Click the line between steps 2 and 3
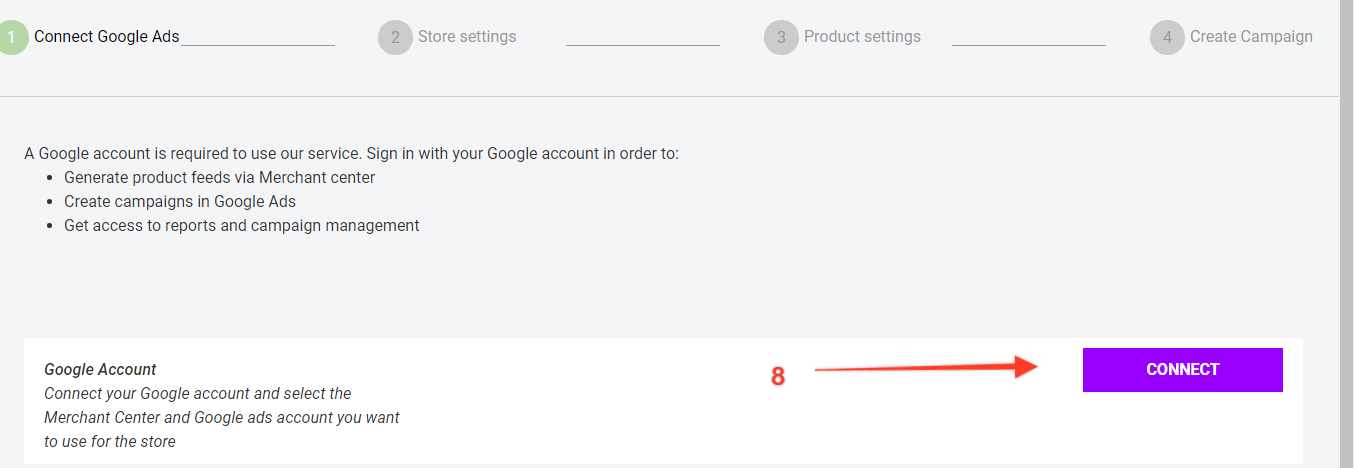 [x=642, y=45]
